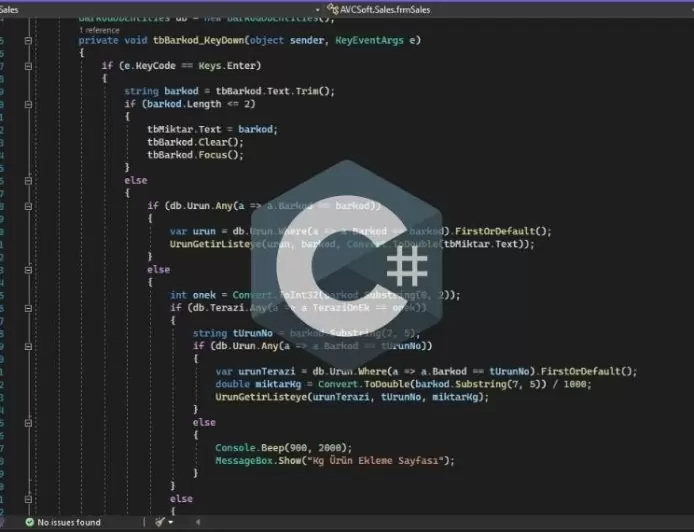Viewport: 694px width, 532px height.
Task: Click the string tUrunNo declaration
Action: (233, 333)
